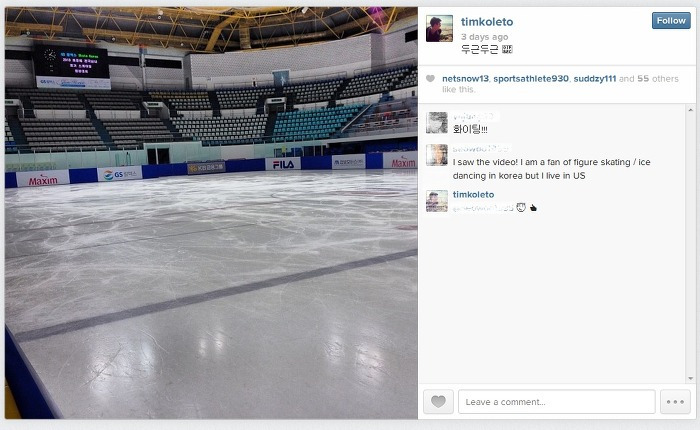The image size is (700, 430).
Task: Open timkoleto's profile picture in the header
Action: coord(439,28)
